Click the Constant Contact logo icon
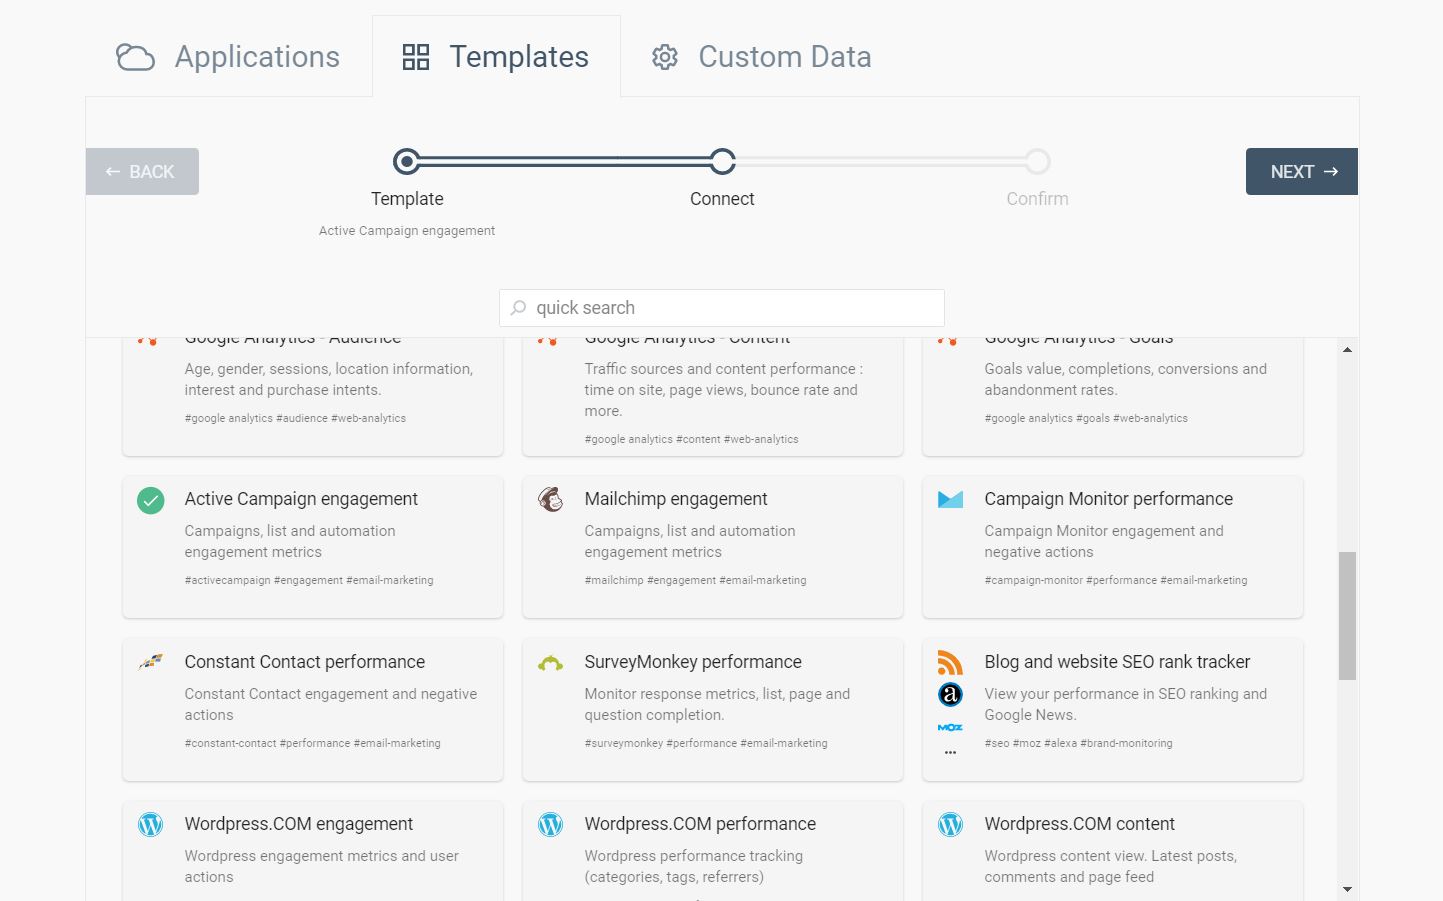 coord(151,661)
